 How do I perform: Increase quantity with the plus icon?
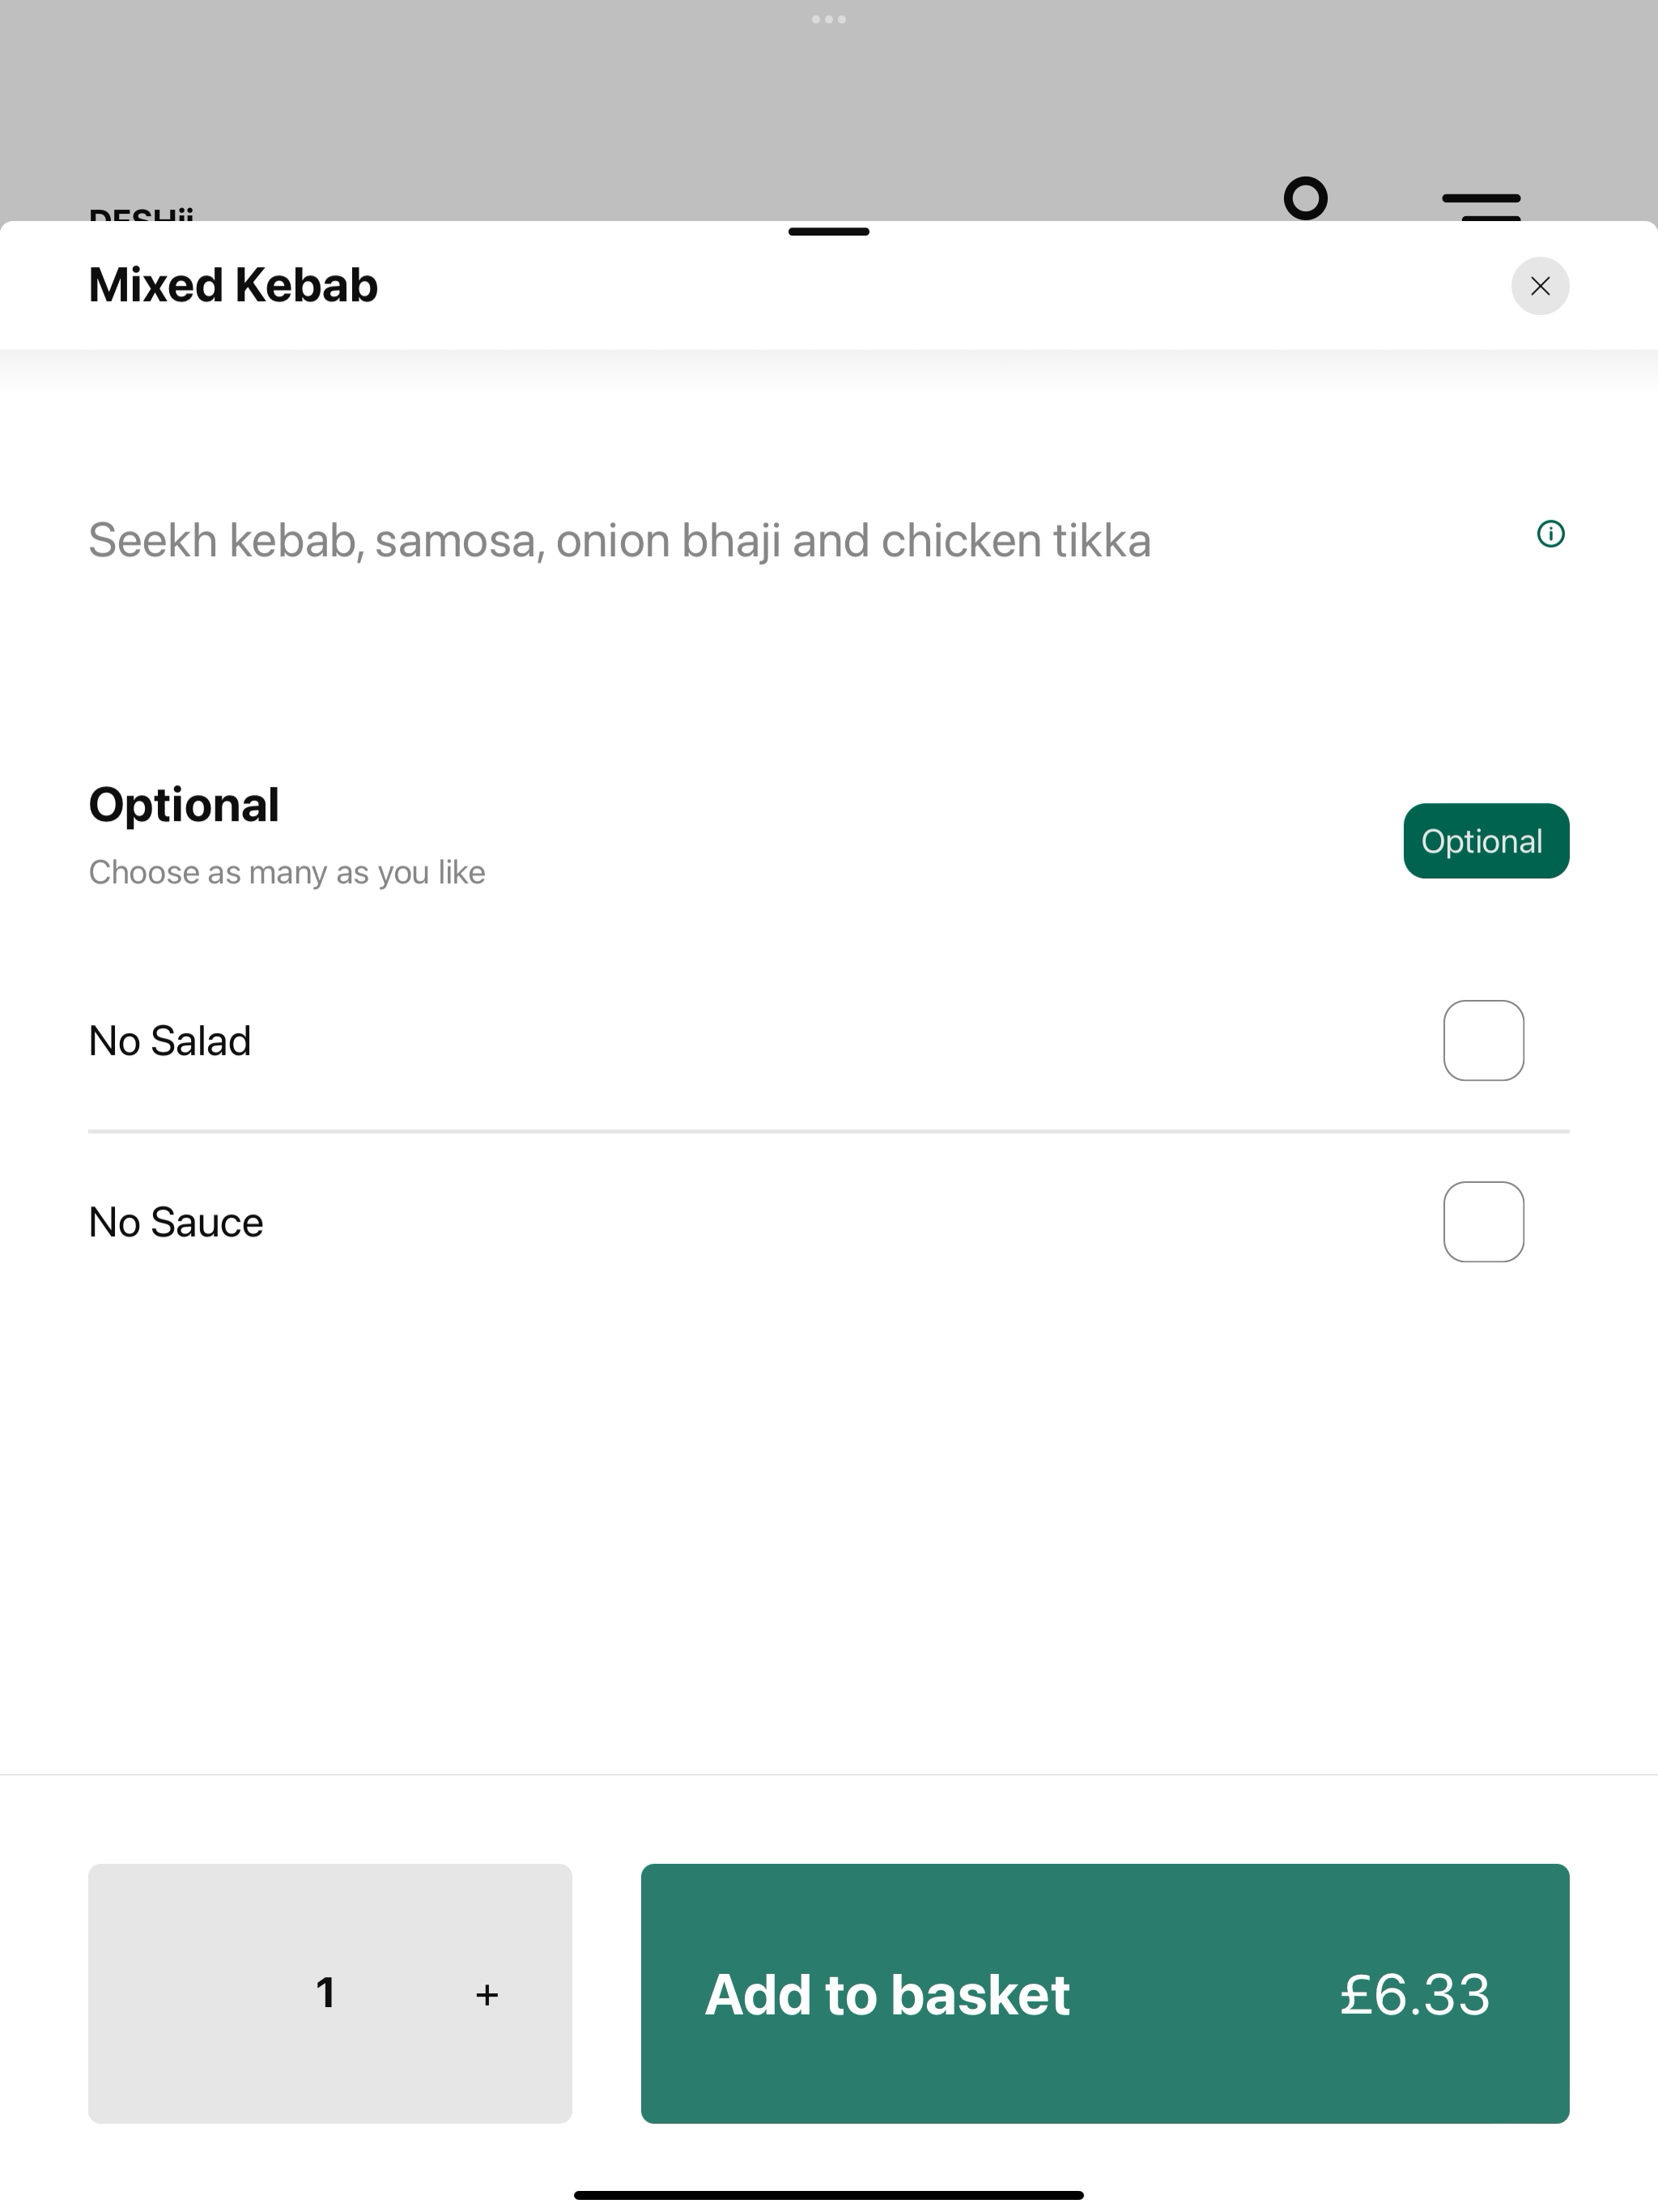(487, 1994)
